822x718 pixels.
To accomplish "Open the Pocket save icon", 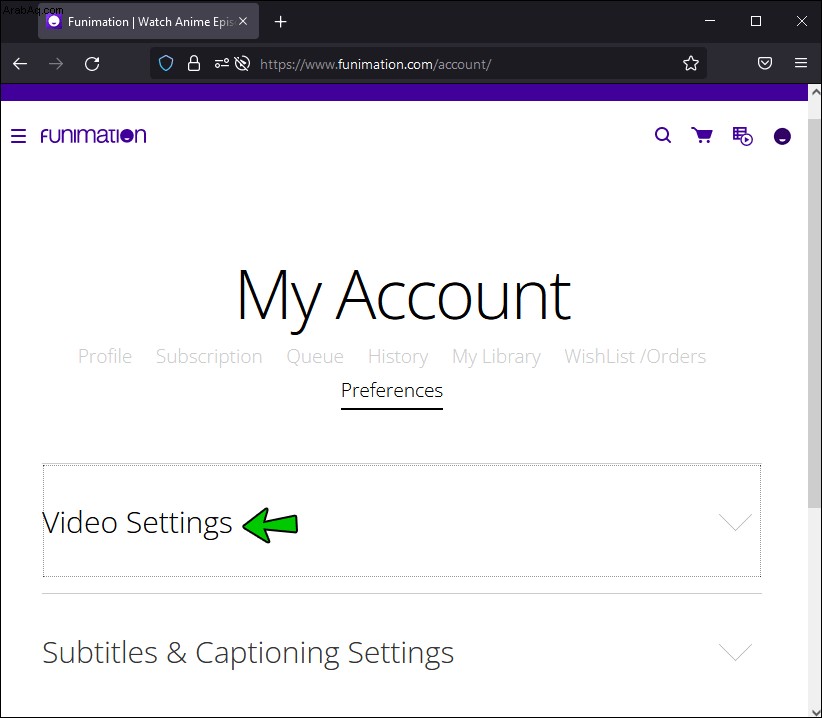I will click(x=765, y=63).
